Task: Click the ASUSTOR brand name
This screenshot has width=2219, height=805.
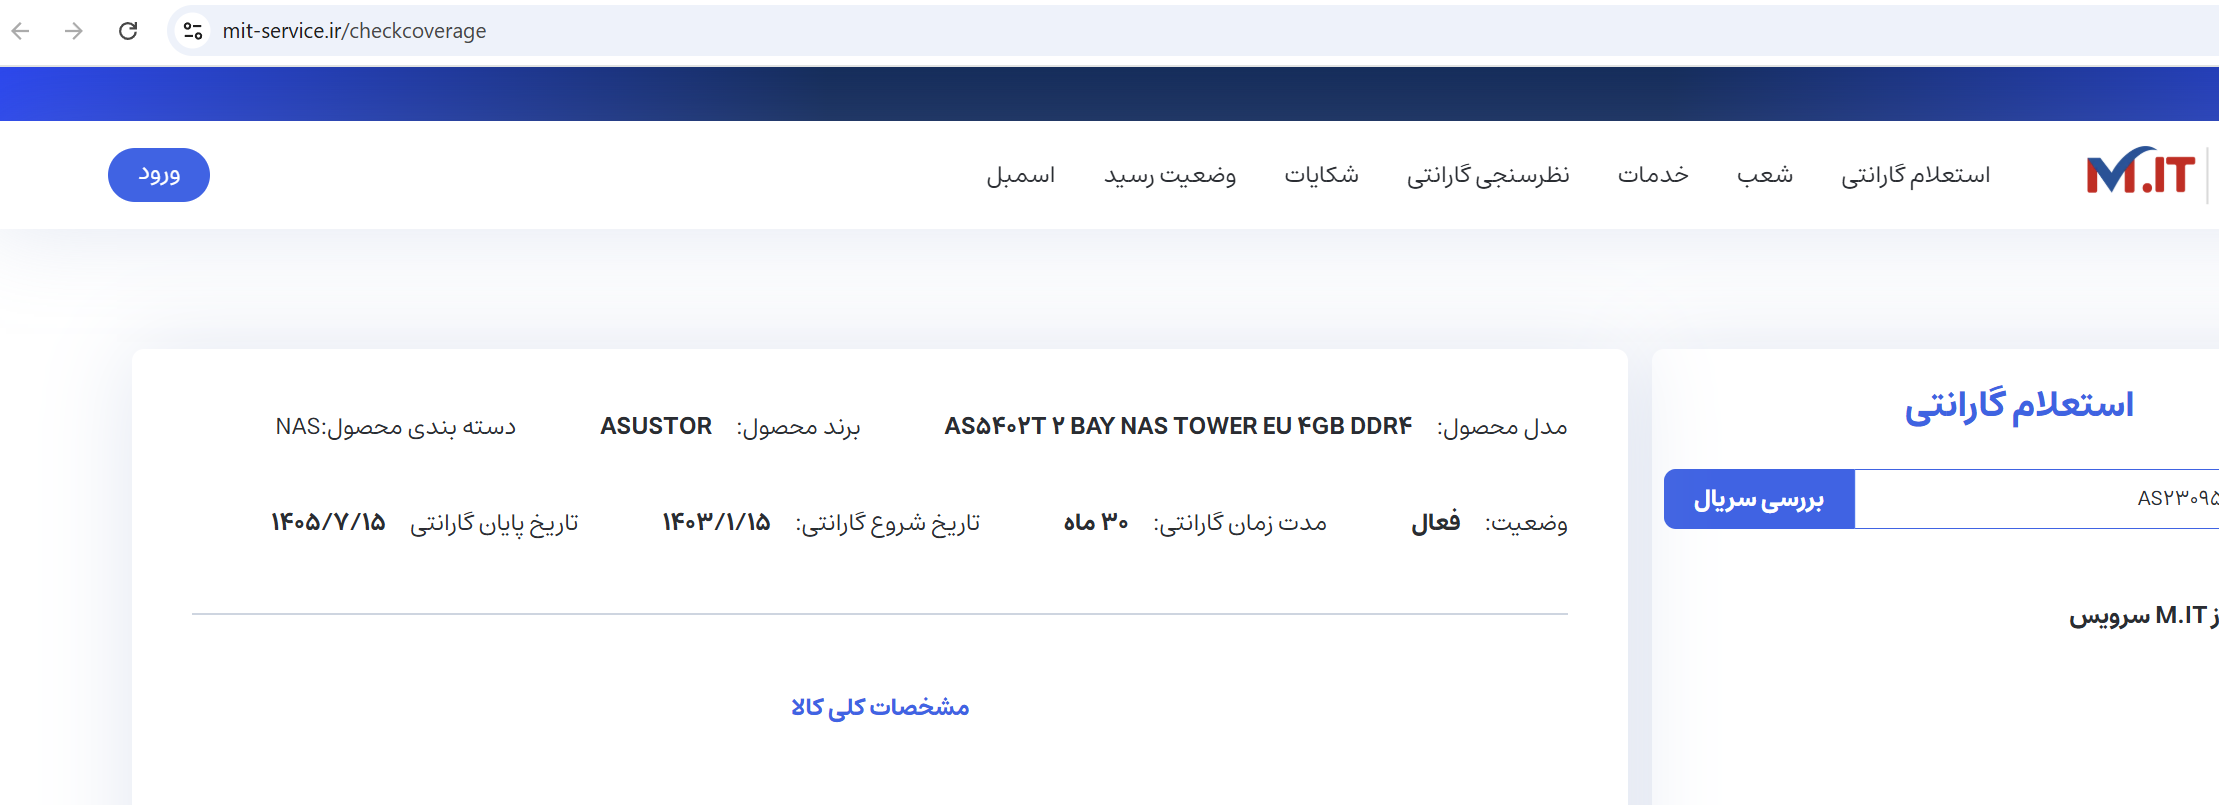Action: [656, 427]
